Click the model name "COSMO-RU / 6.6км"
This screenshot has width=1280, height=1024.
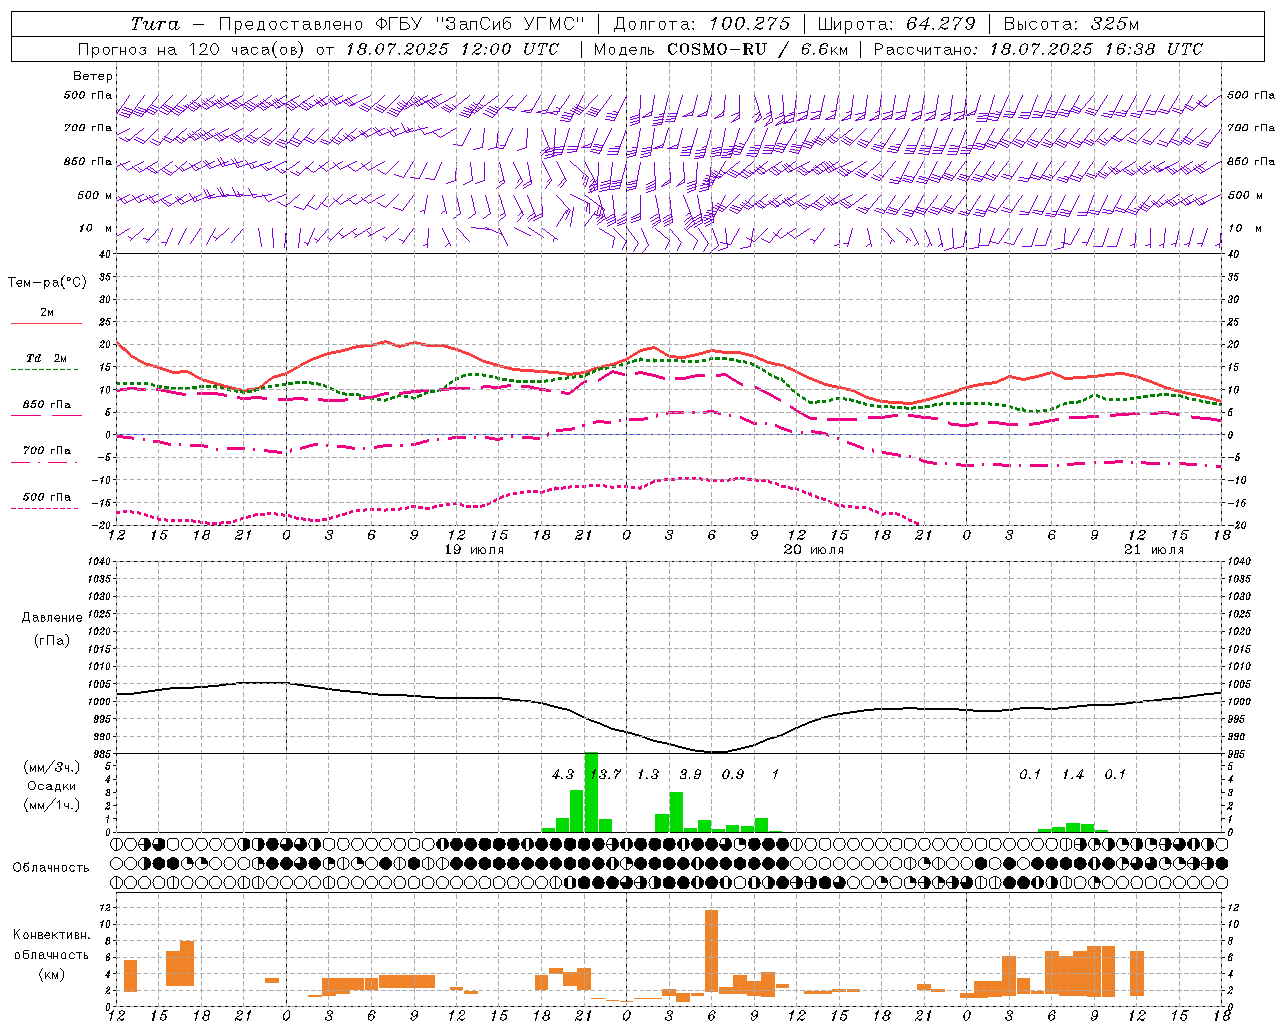pos(757,49)
